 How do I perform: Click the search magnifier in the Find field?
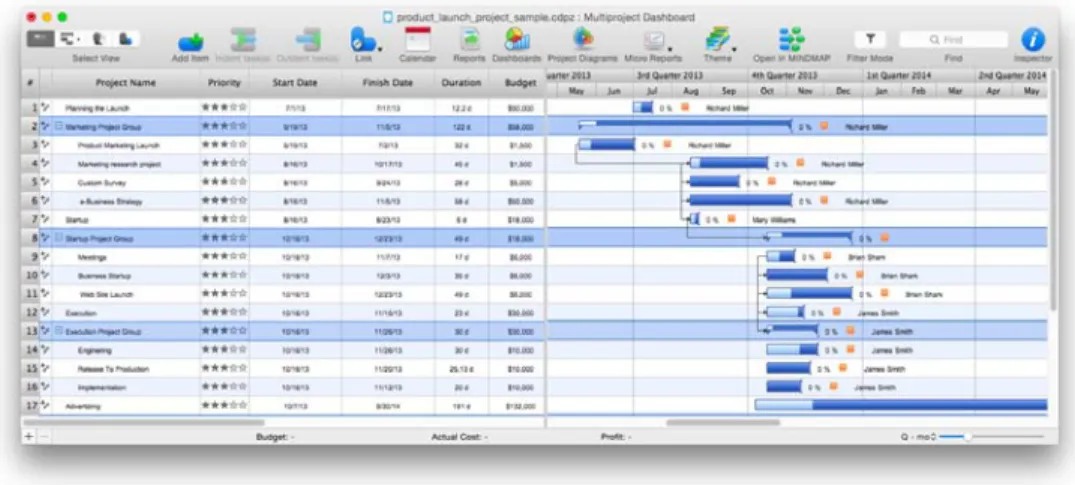pos(934,40)
